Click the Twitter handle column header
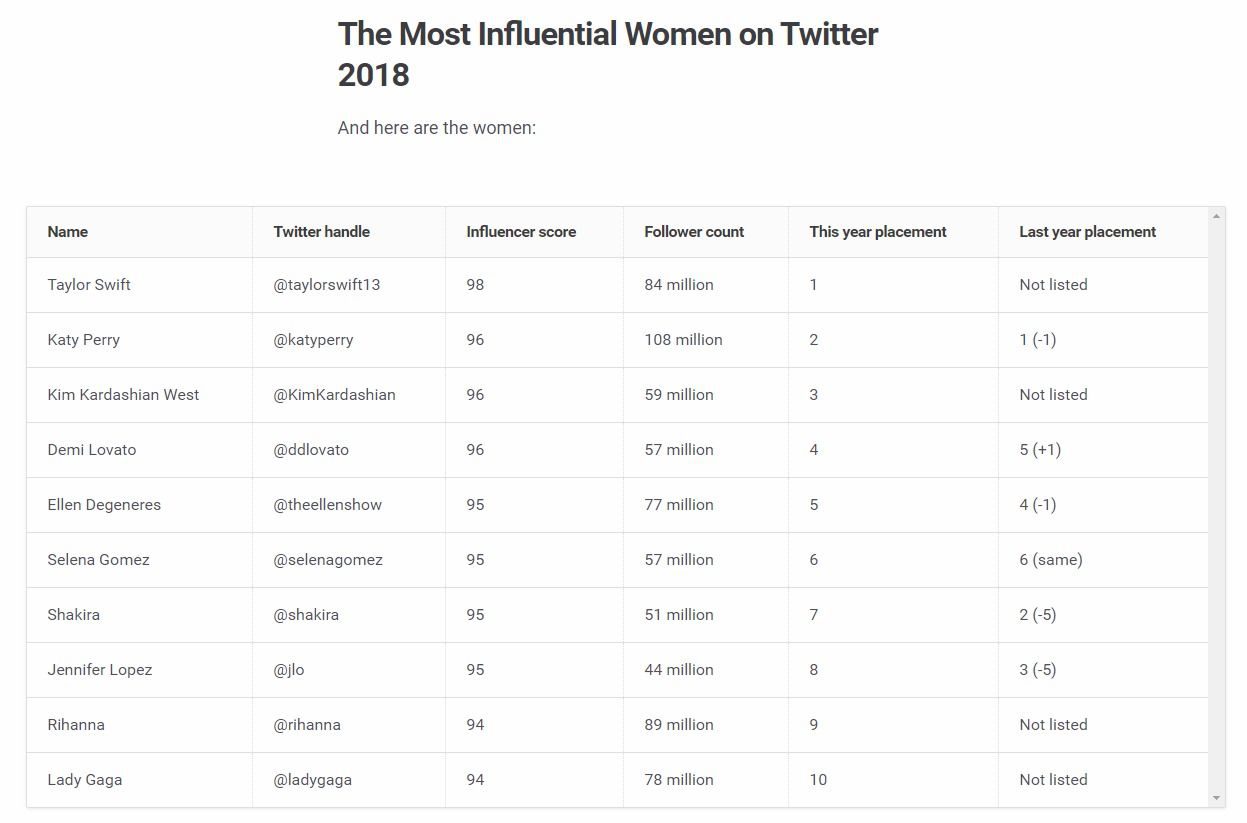1247x823 pixels. pos(322,232)
